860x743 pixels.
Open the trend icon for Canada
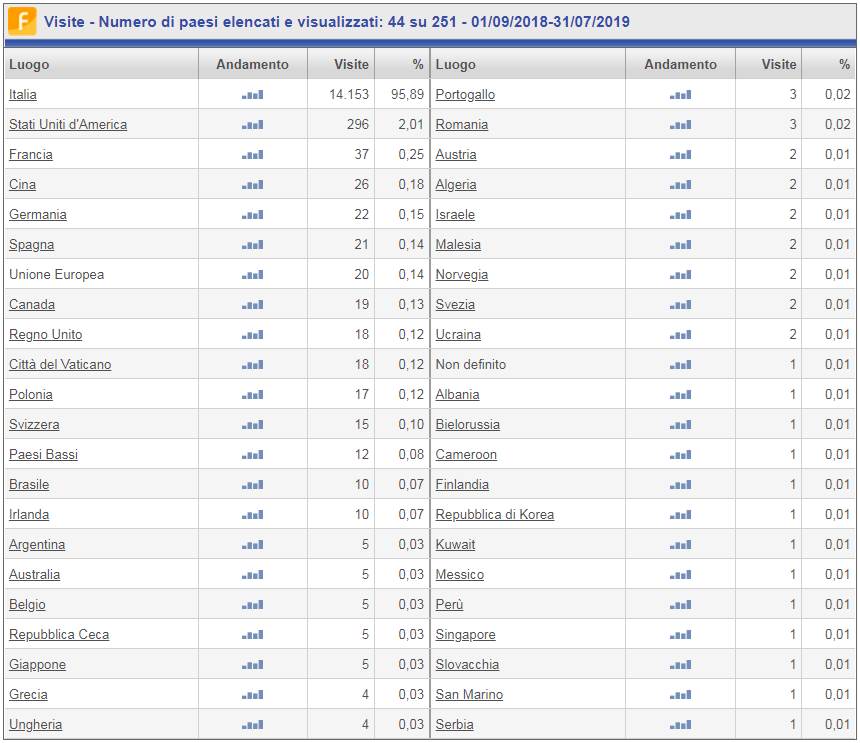(252, 305)
